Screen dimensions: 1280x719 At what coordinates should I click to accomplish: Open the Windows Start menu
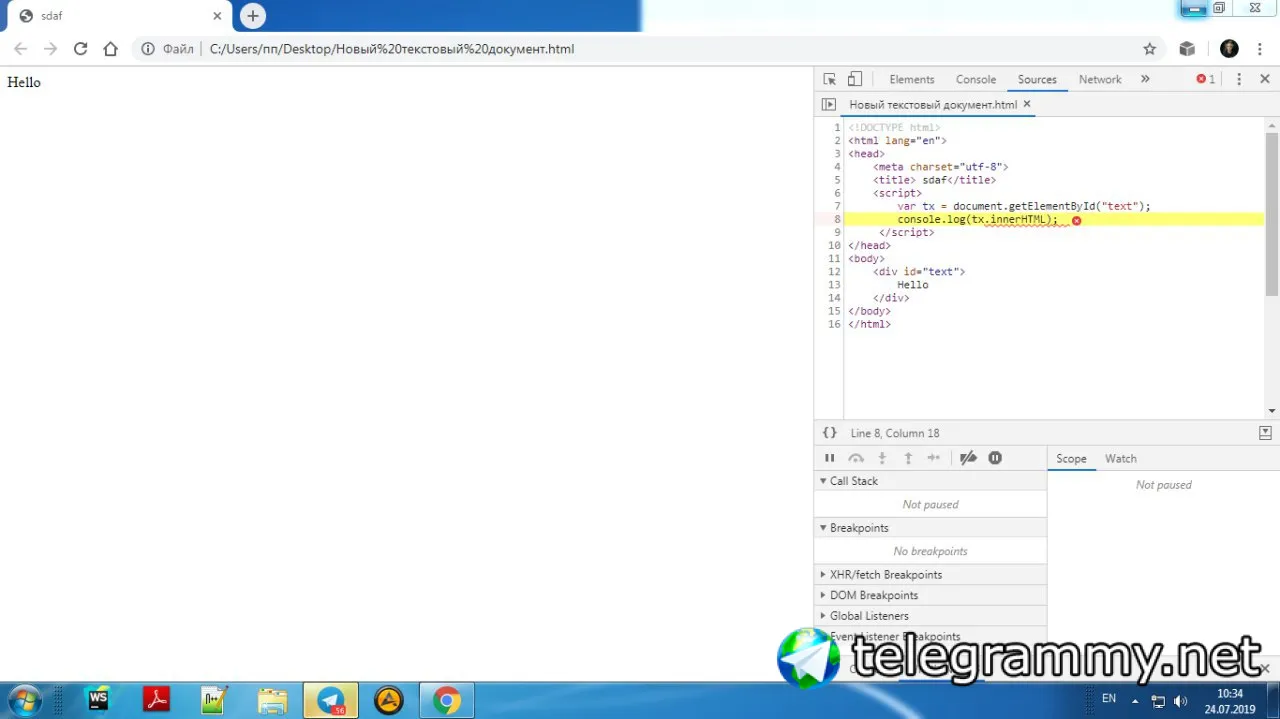pyautogui.click(x=24, y=699)
